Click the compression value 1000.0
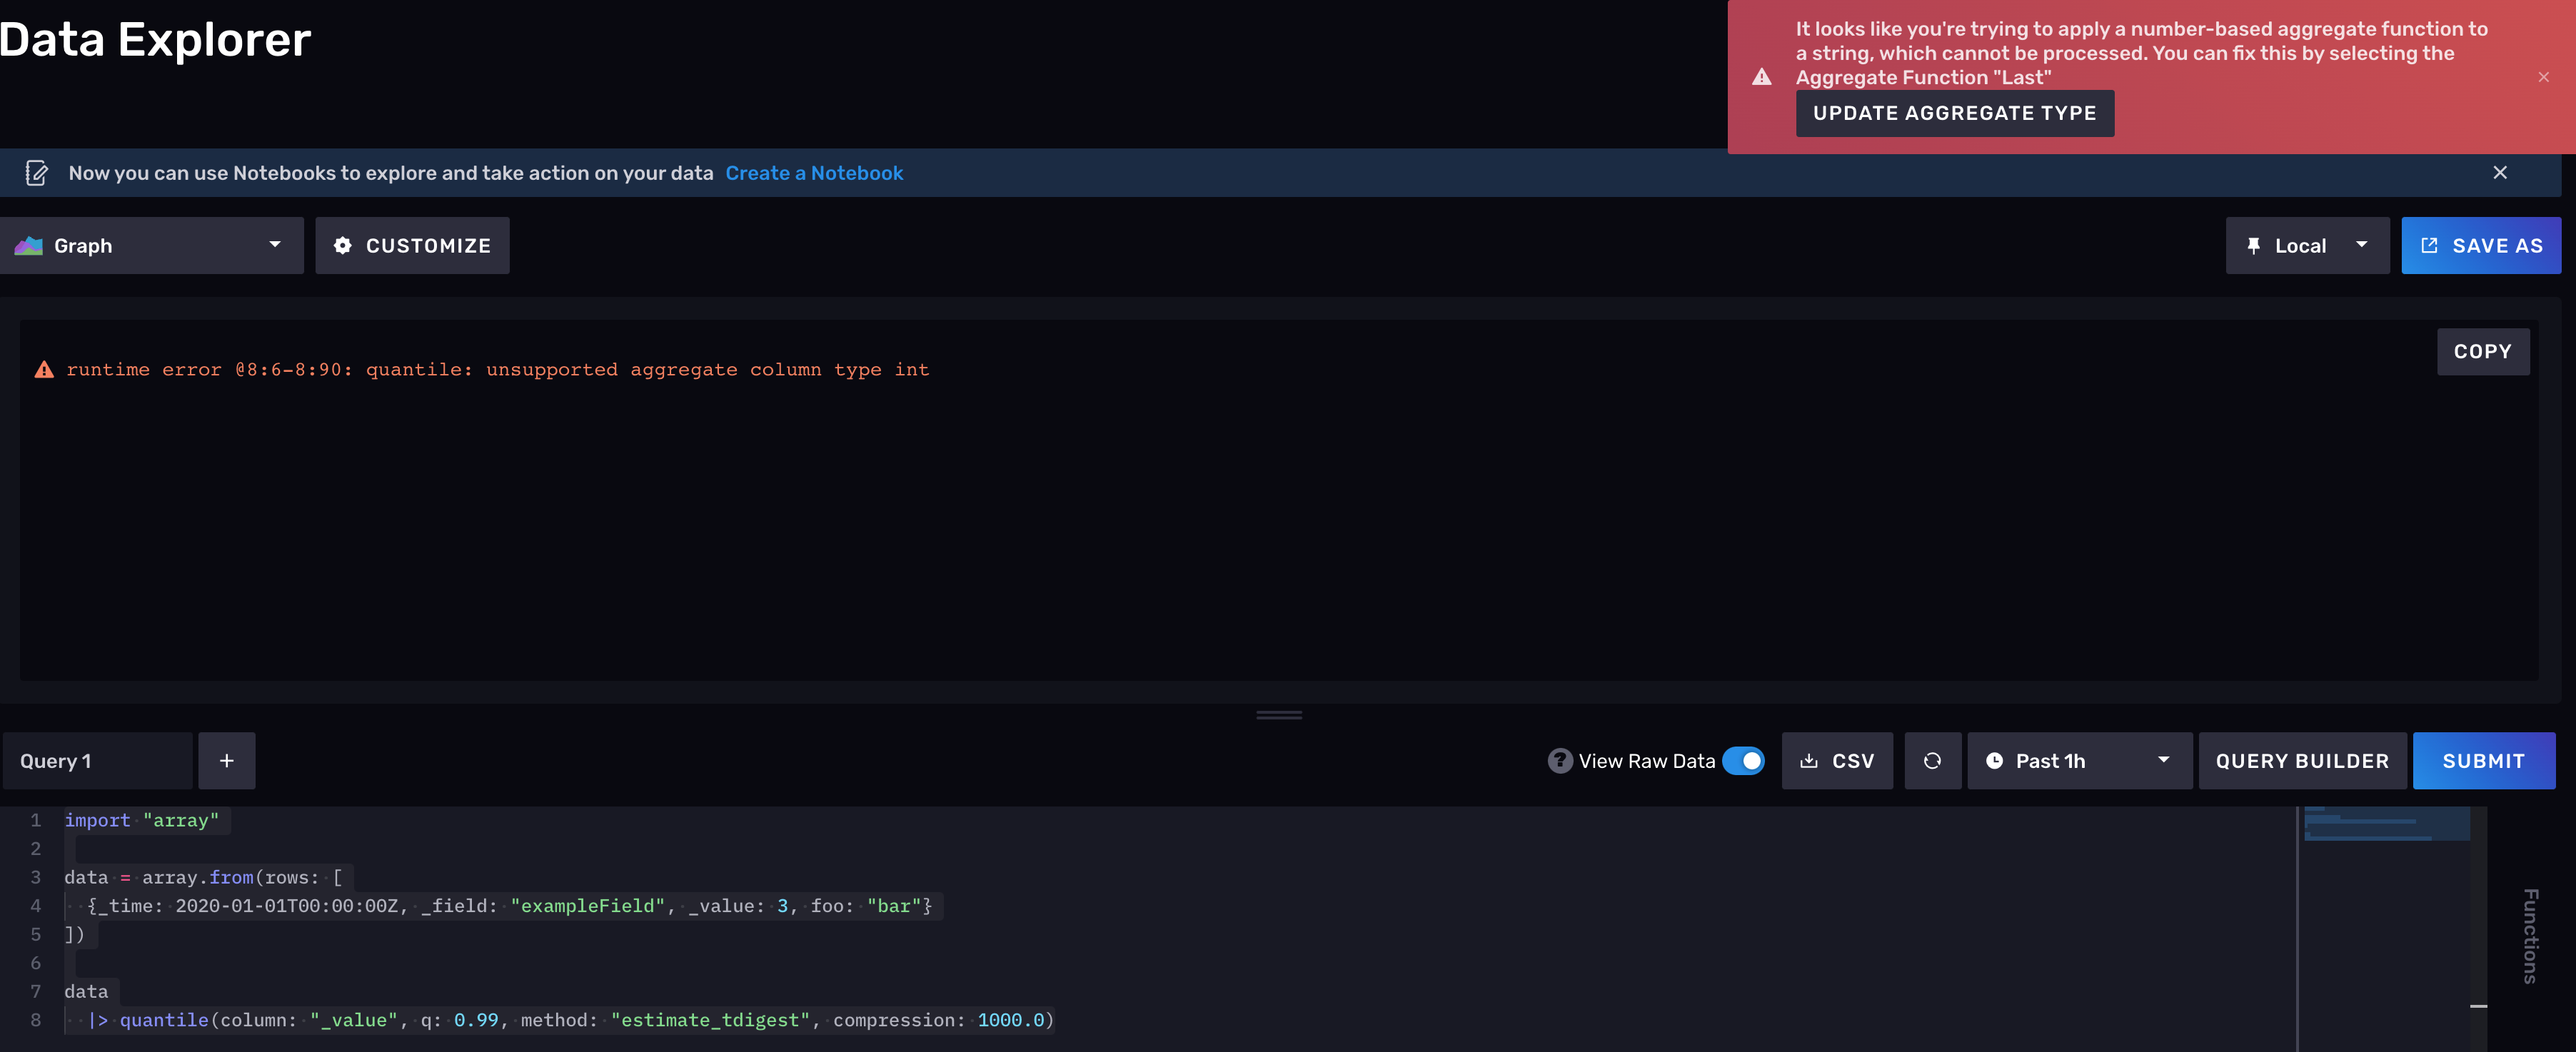The height and width of the screenshot is (1052, 2576). [1011, 1020]
